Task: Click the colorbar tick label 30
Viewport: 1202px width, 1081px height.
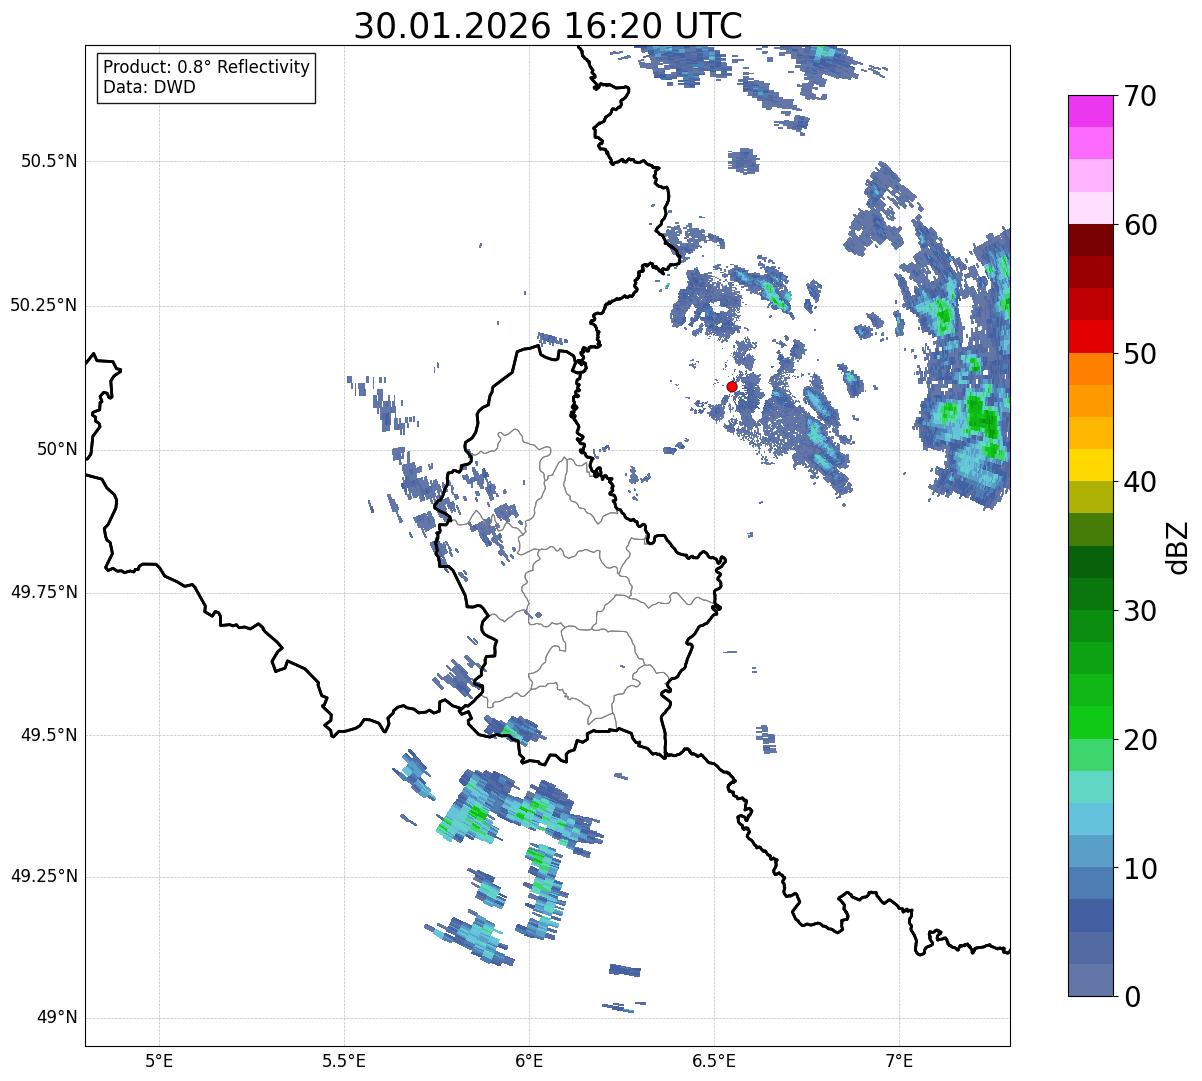Action: coord(1140,611)
